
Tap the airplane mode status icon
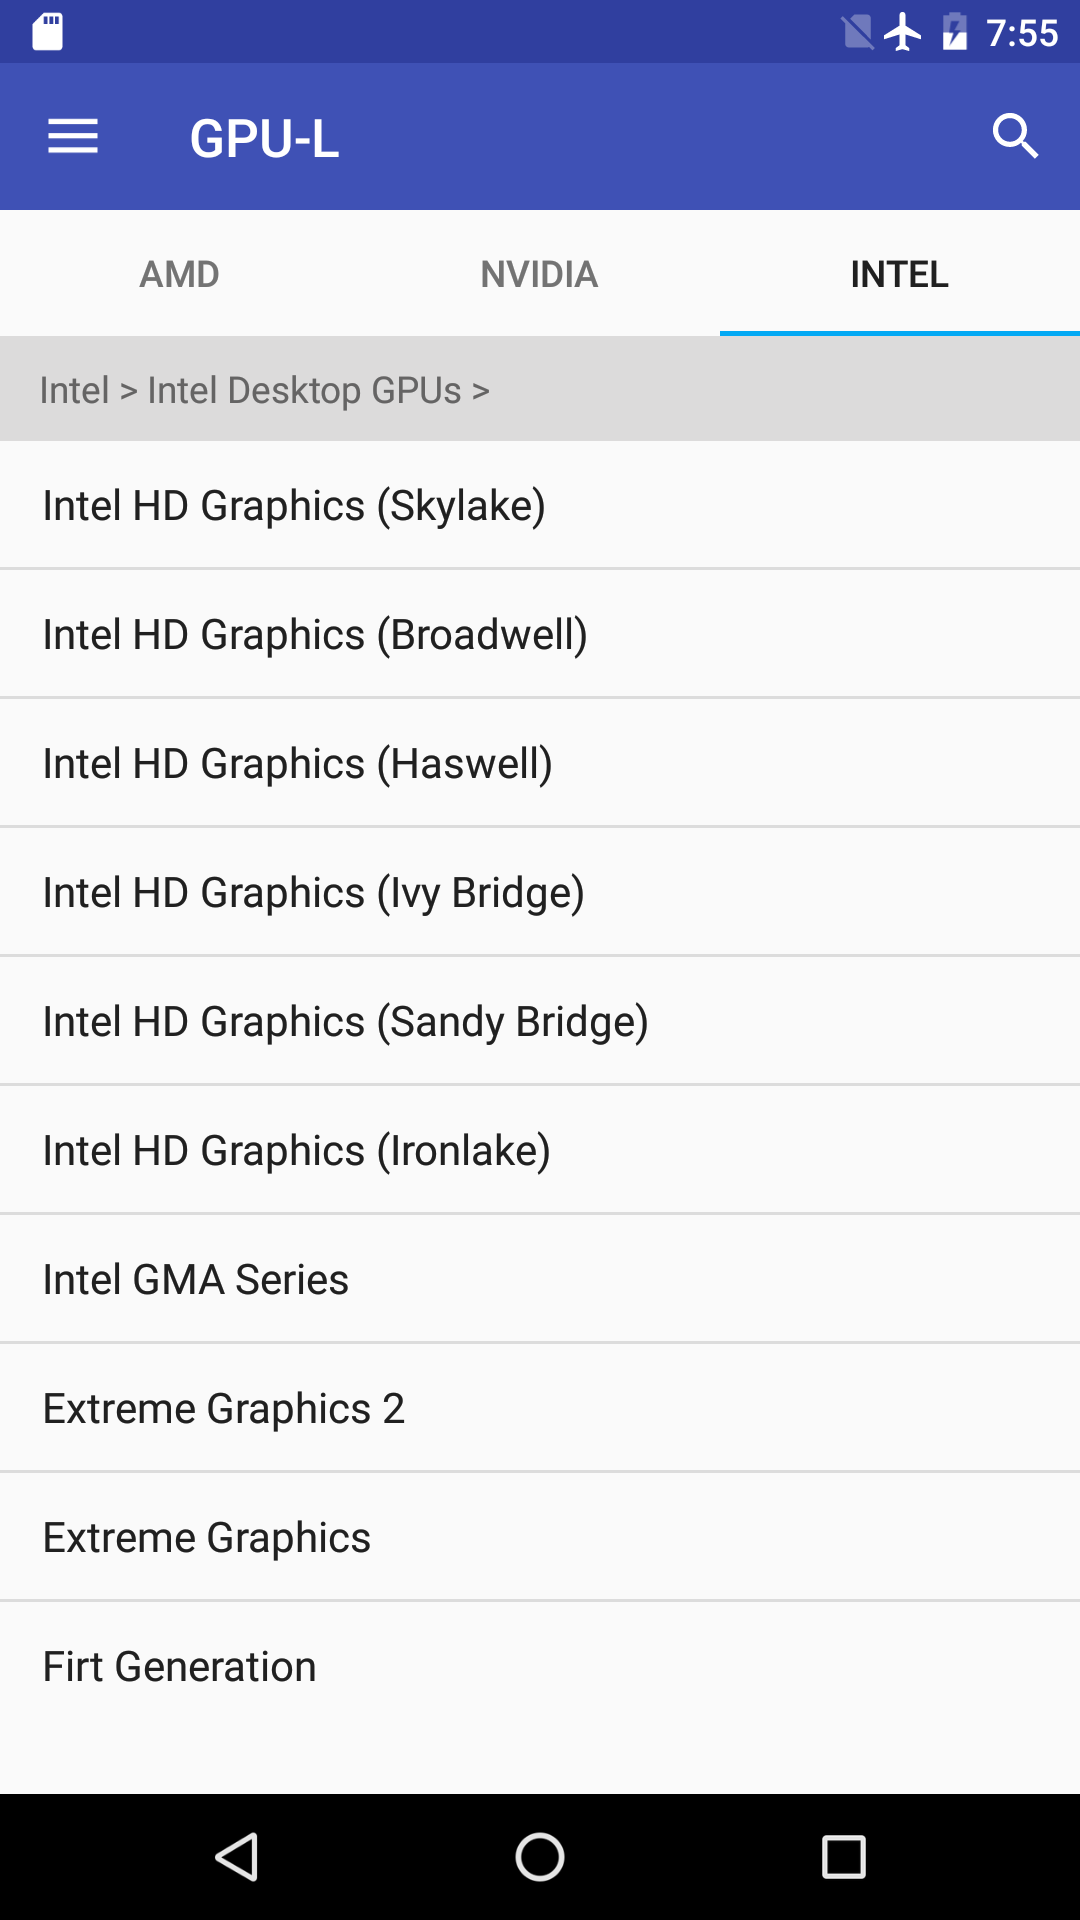point(903,30)
